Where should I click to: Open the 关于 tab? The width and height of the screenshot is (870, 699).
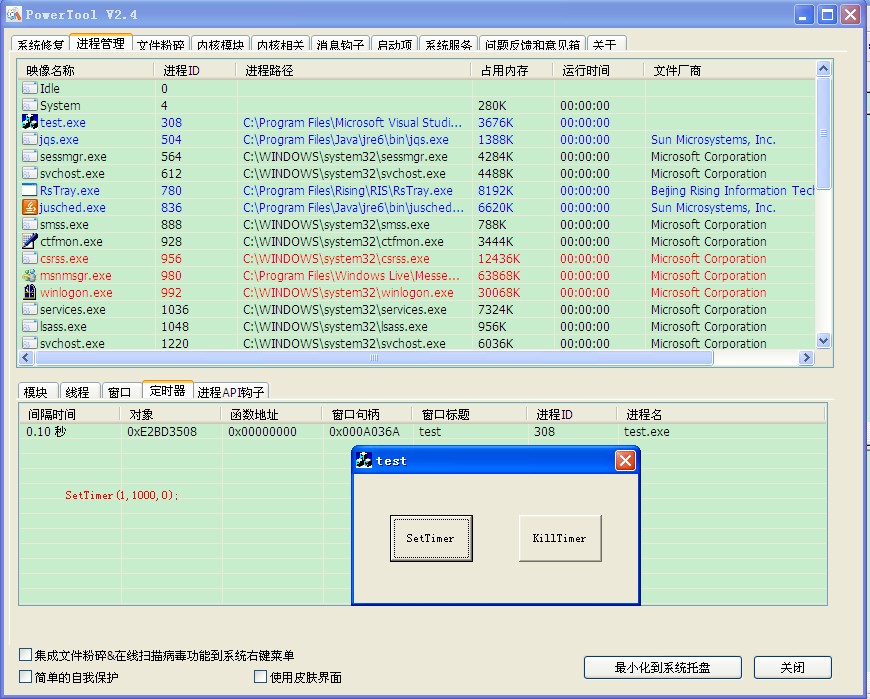pyautogui.click(x=606, y=44)
